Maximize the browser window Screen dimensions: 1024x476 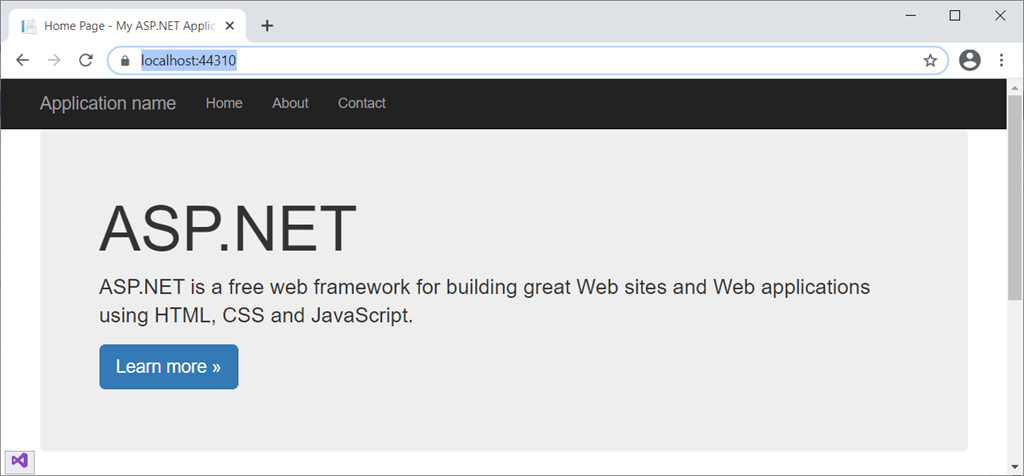pos(955,15)
